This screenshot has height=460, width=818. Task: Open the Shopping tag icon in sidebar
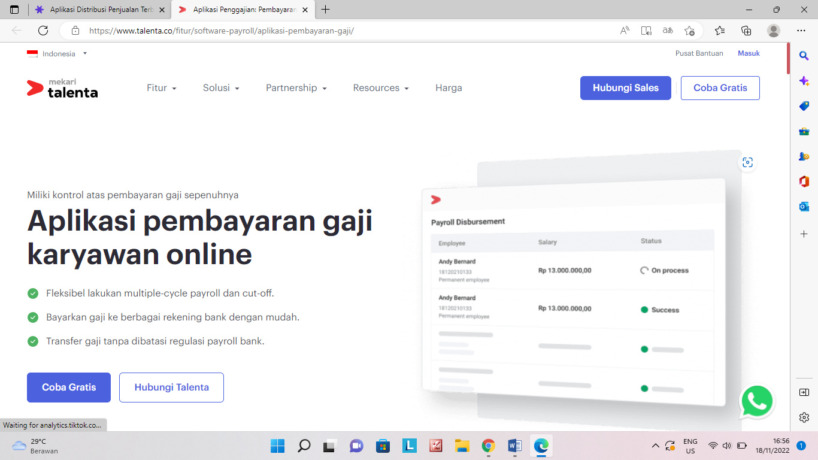coord(804,106)
